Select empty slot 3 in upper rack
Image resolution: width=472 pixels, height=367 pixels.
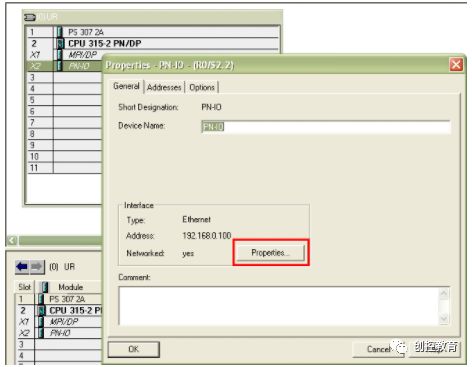point(65,77)
